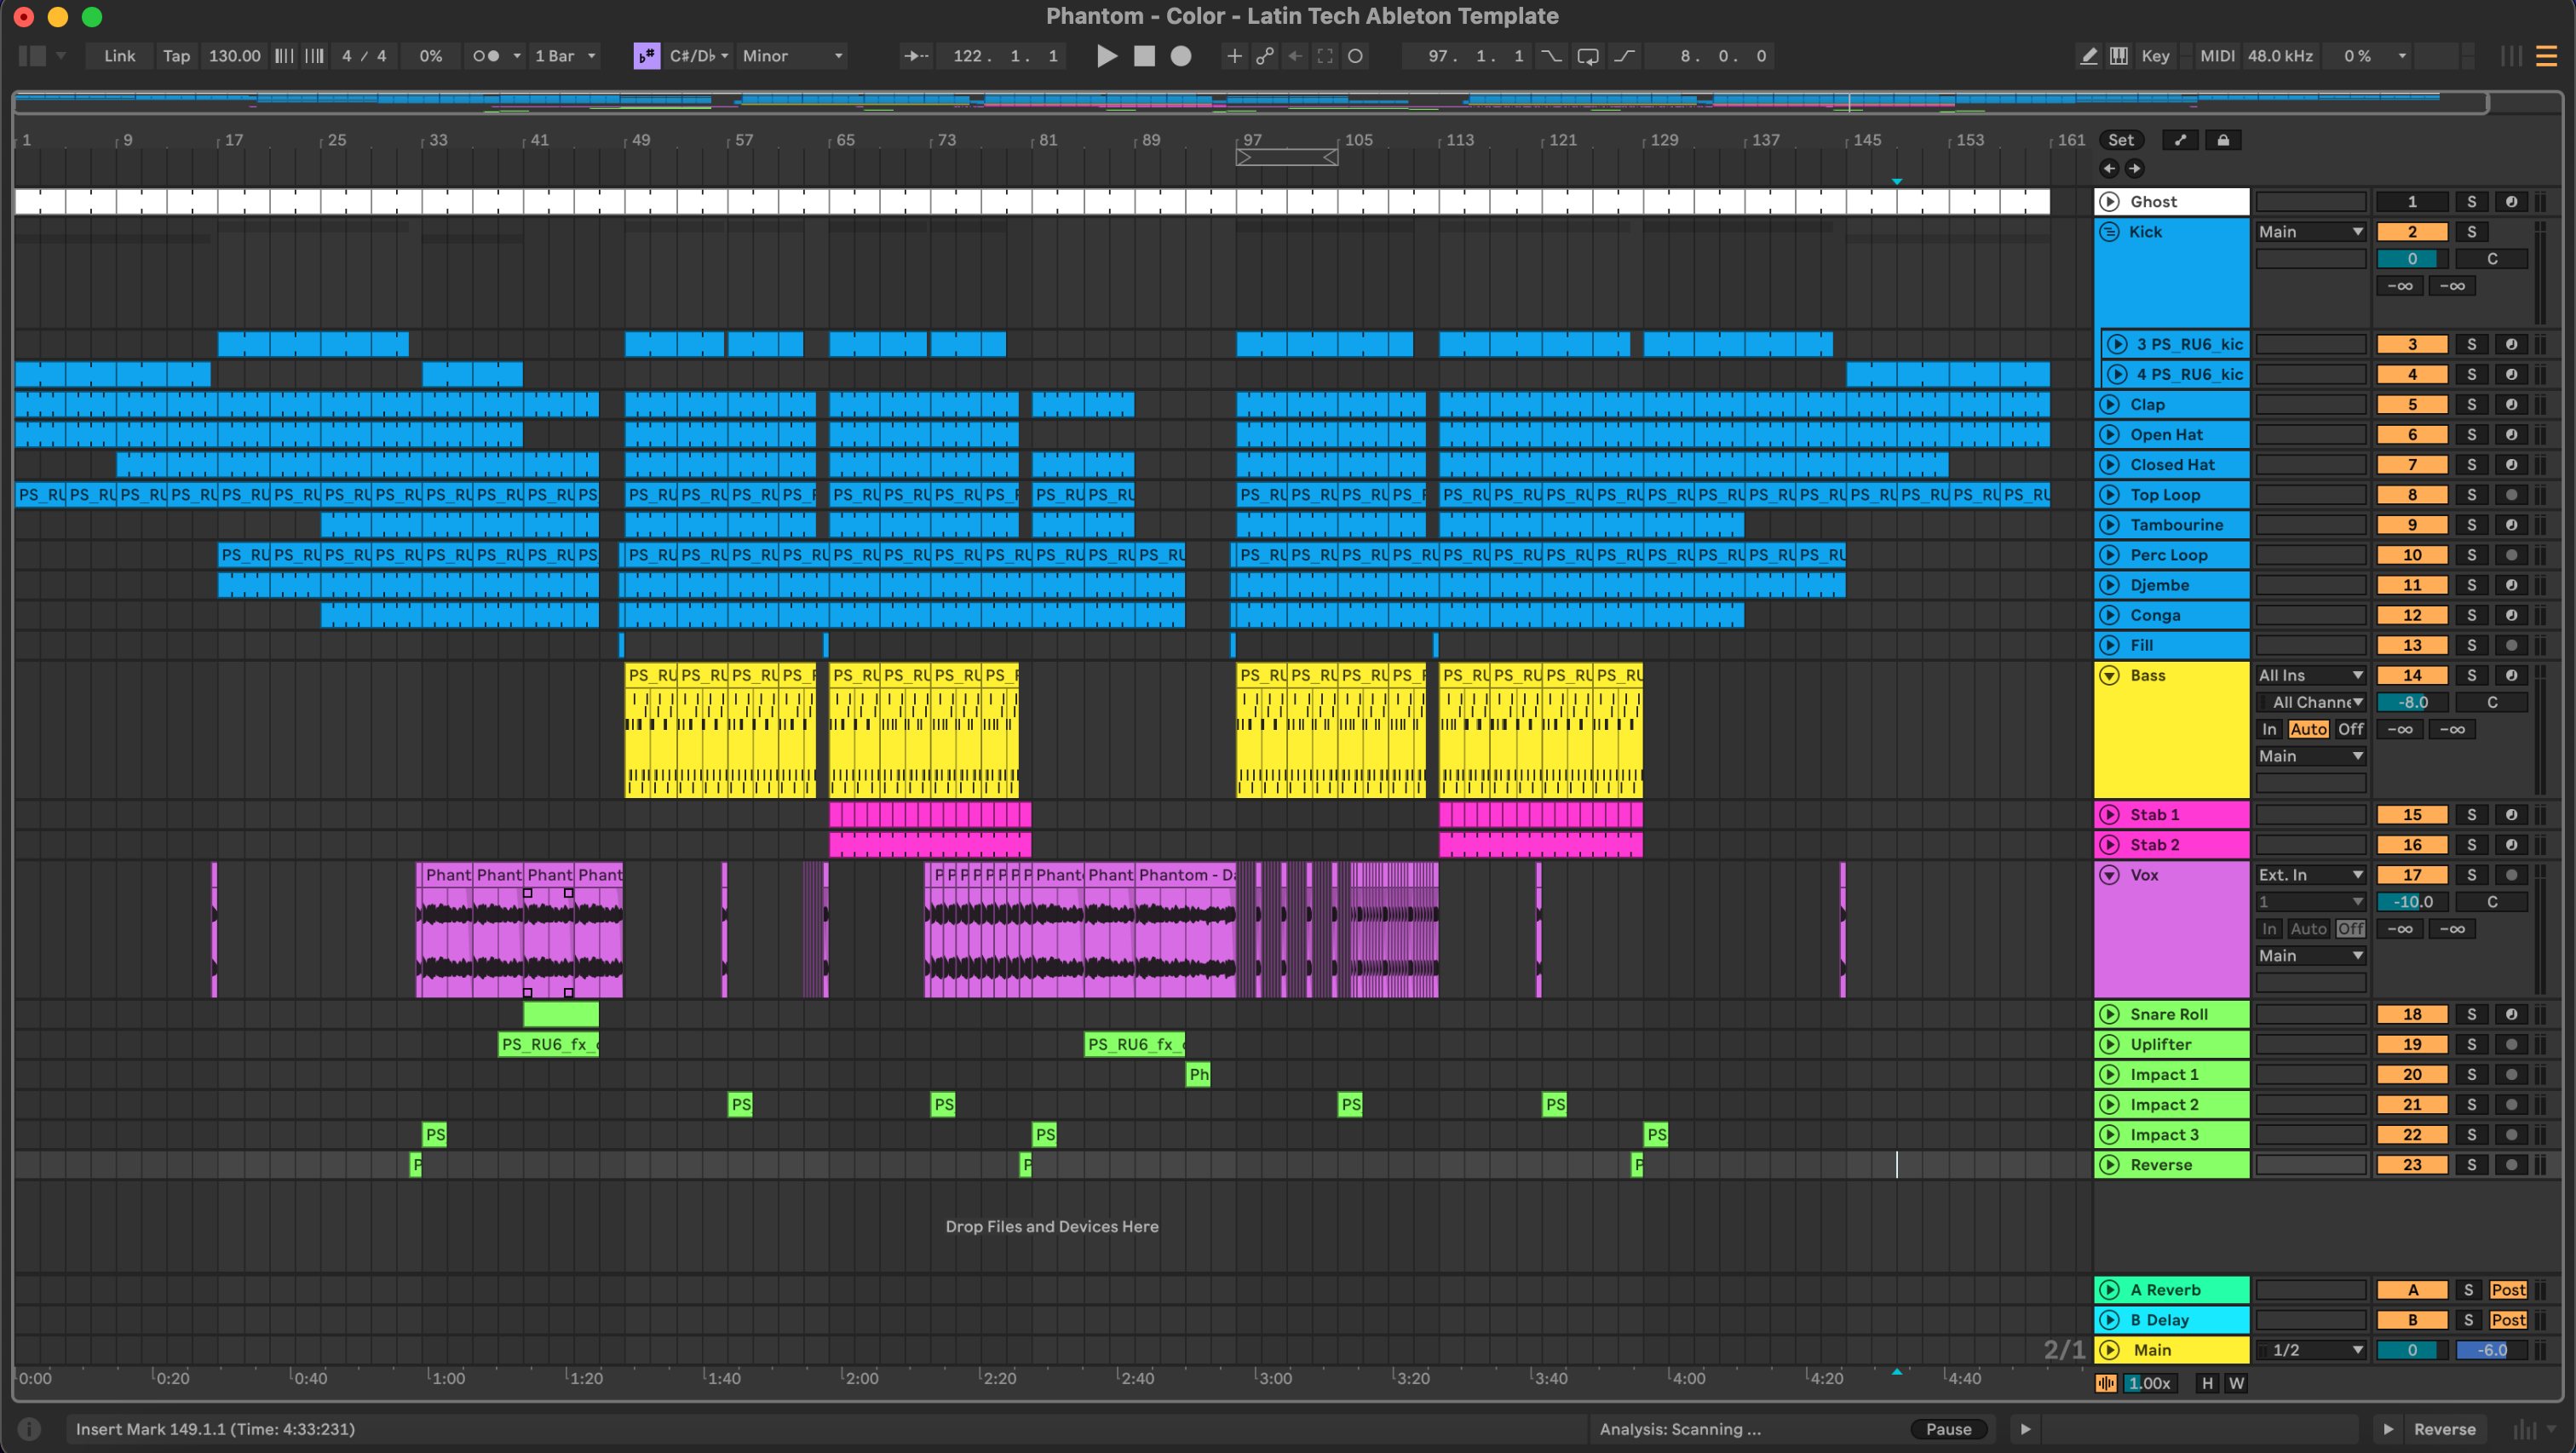Image resolution: width=2576 pixels, height=1453 pixels.
Task: Click the Kick group fold icon
Action: [x=2109, y=231]
